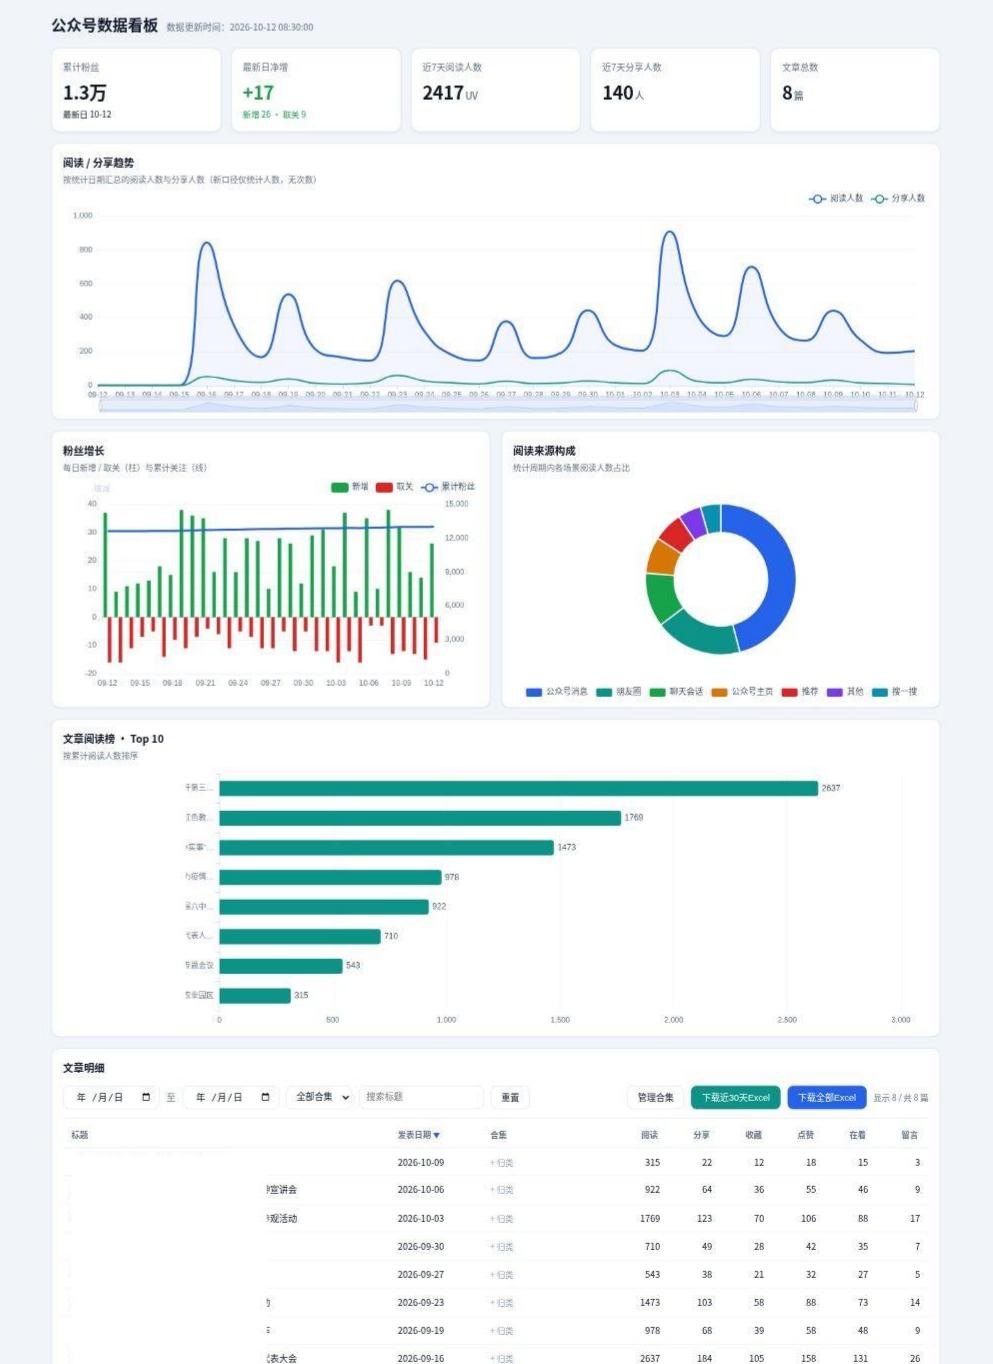Click +归类 in the 2026-09-30 row

pyautogui.click(x=501, y=1247)
